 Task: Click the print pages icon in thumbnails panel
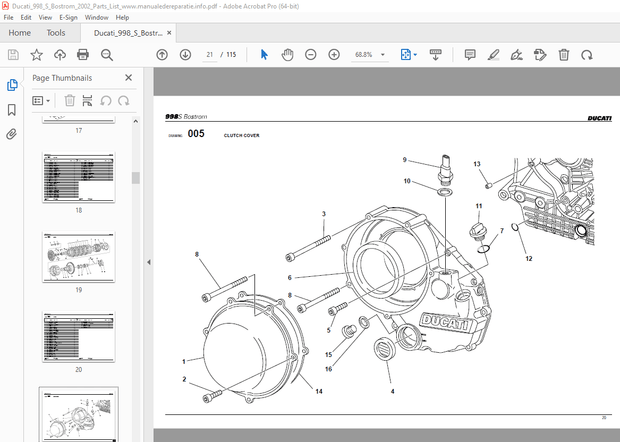[x=87, y=101]
